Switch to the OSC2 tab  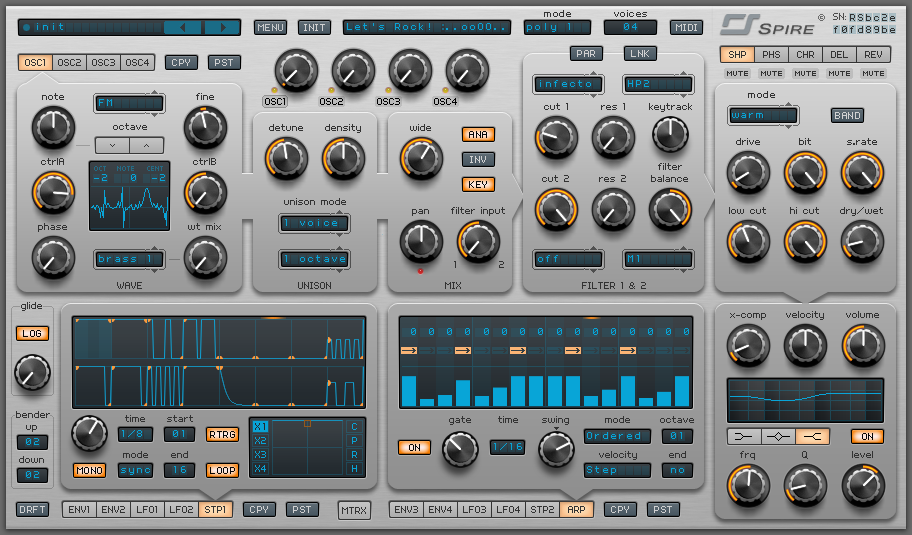coord(69,62)
